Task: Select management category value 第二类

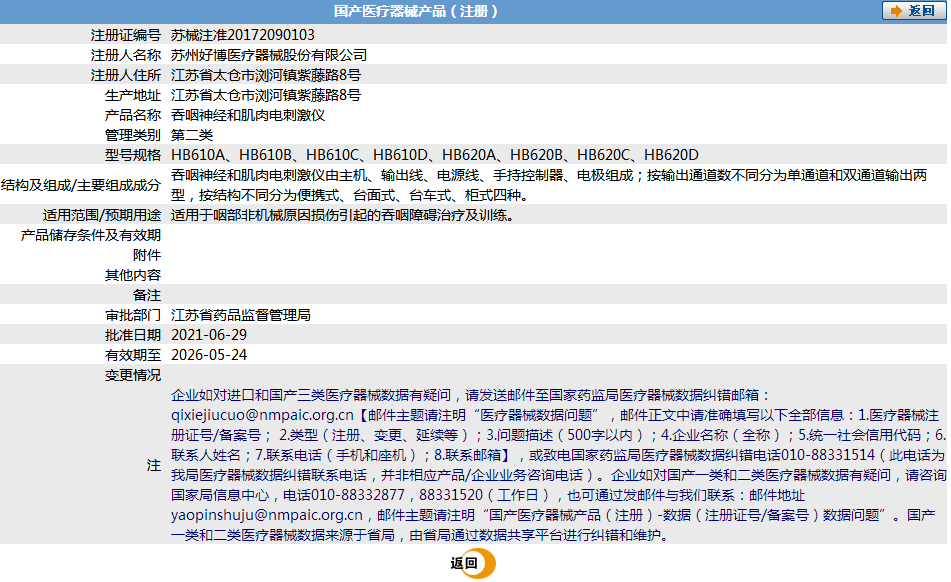Action: pyautogui.click(x=192, y=135)
